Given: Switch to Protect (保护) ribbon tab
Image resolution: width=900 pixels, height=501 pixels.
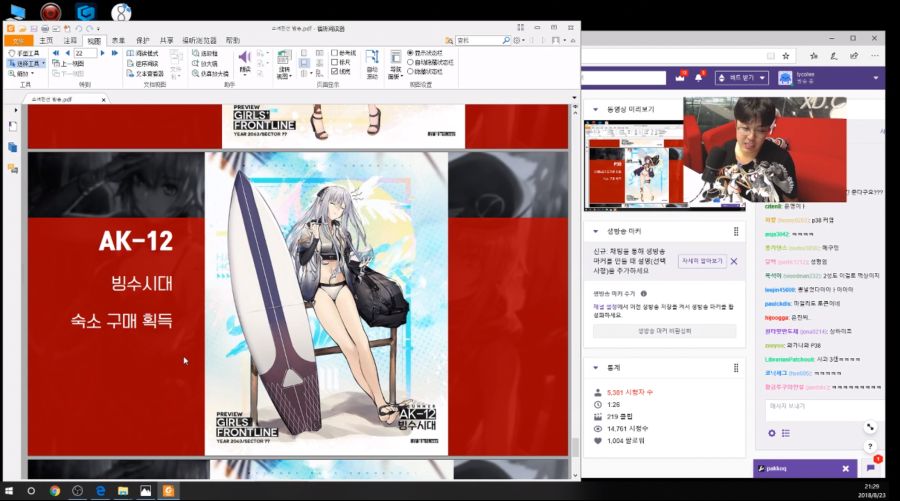Looking at the screenshot, I should click(142, 41).
